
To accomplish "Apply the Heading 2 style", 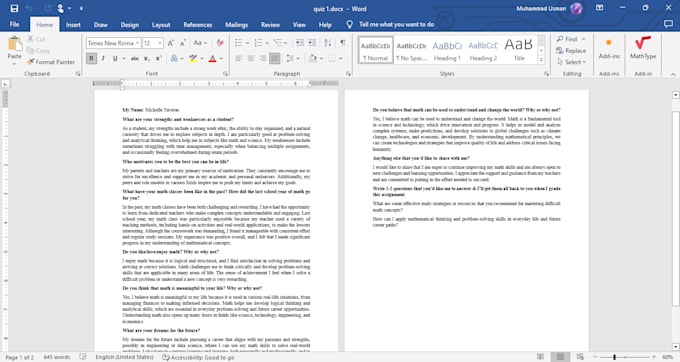I will point(483,50).
